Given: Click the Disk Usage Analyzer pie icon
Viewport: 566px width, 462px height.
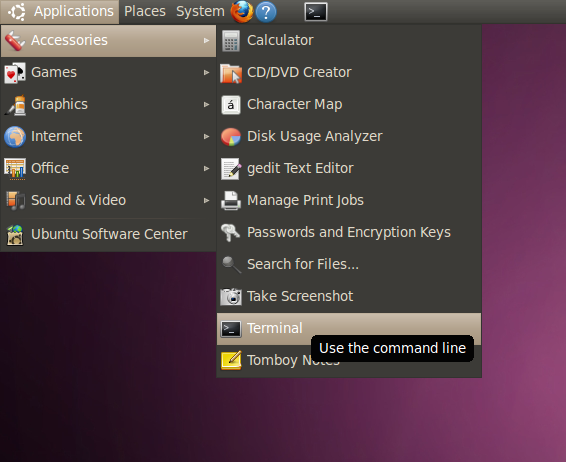Looking at the screenshot, I should tap(231, 137).
